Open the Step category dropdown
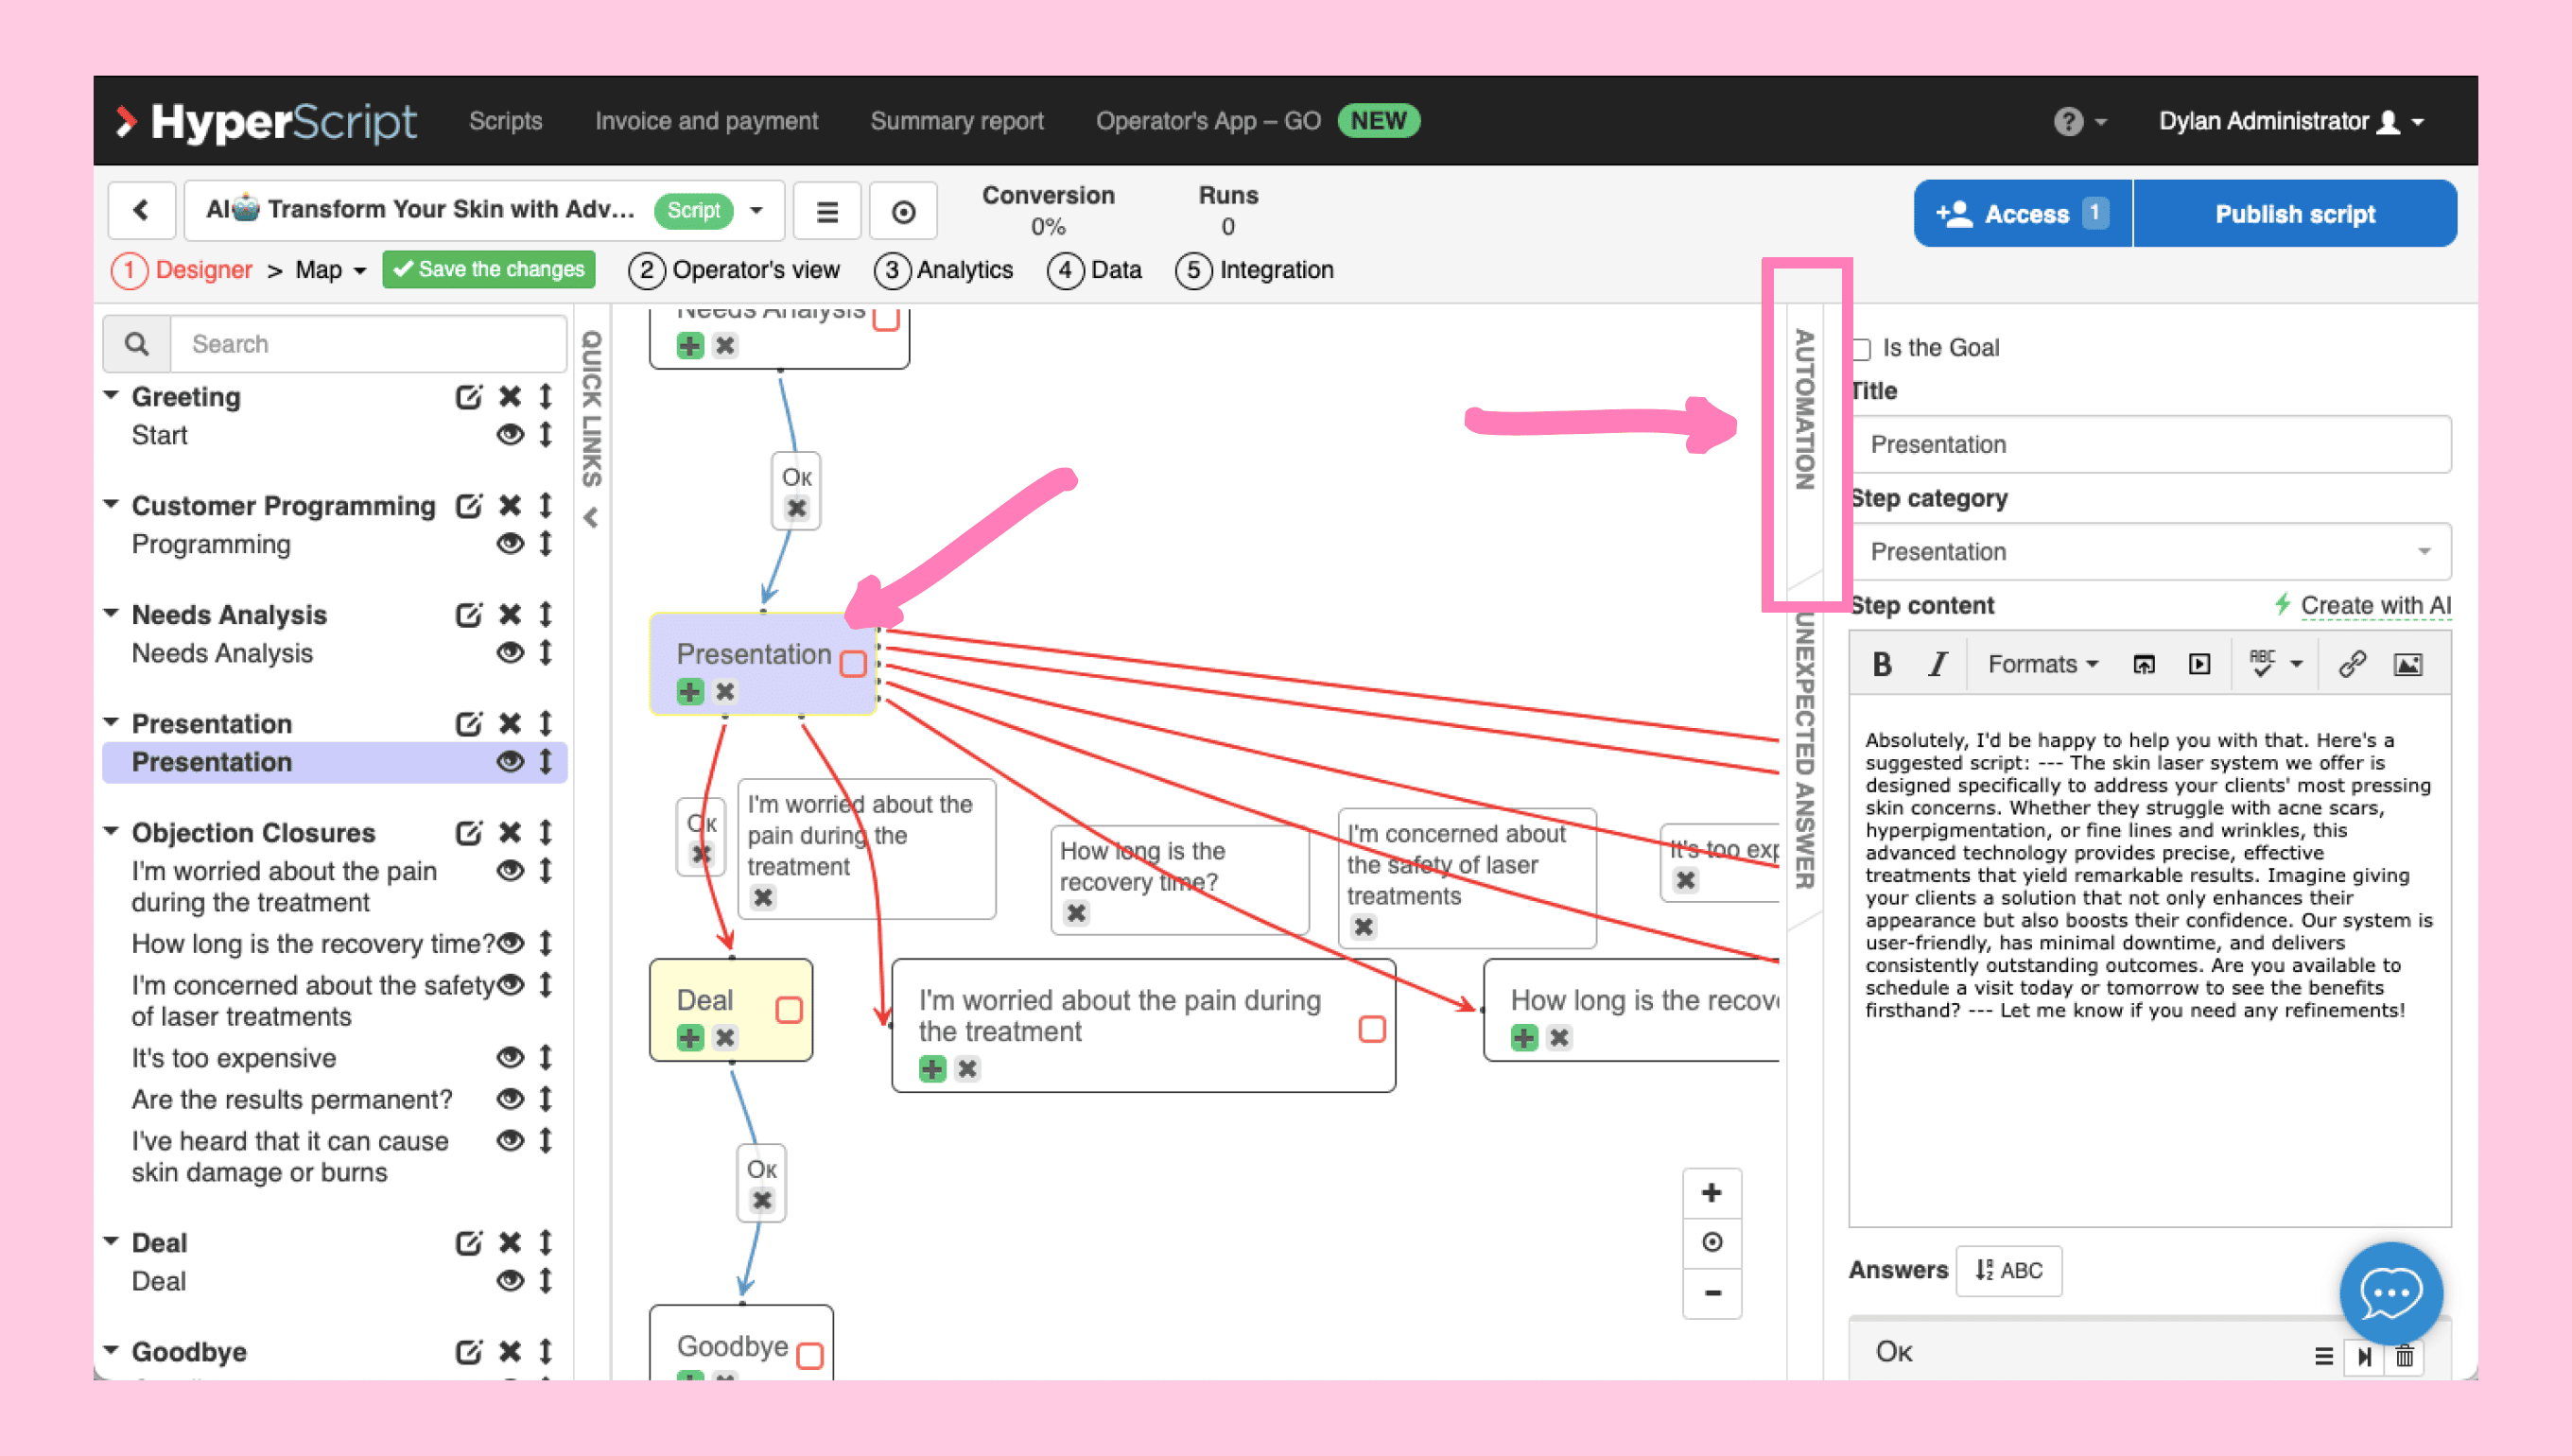Image resolution: width=2572 pixels, height=1456 pixels. tap(2150, 551)
